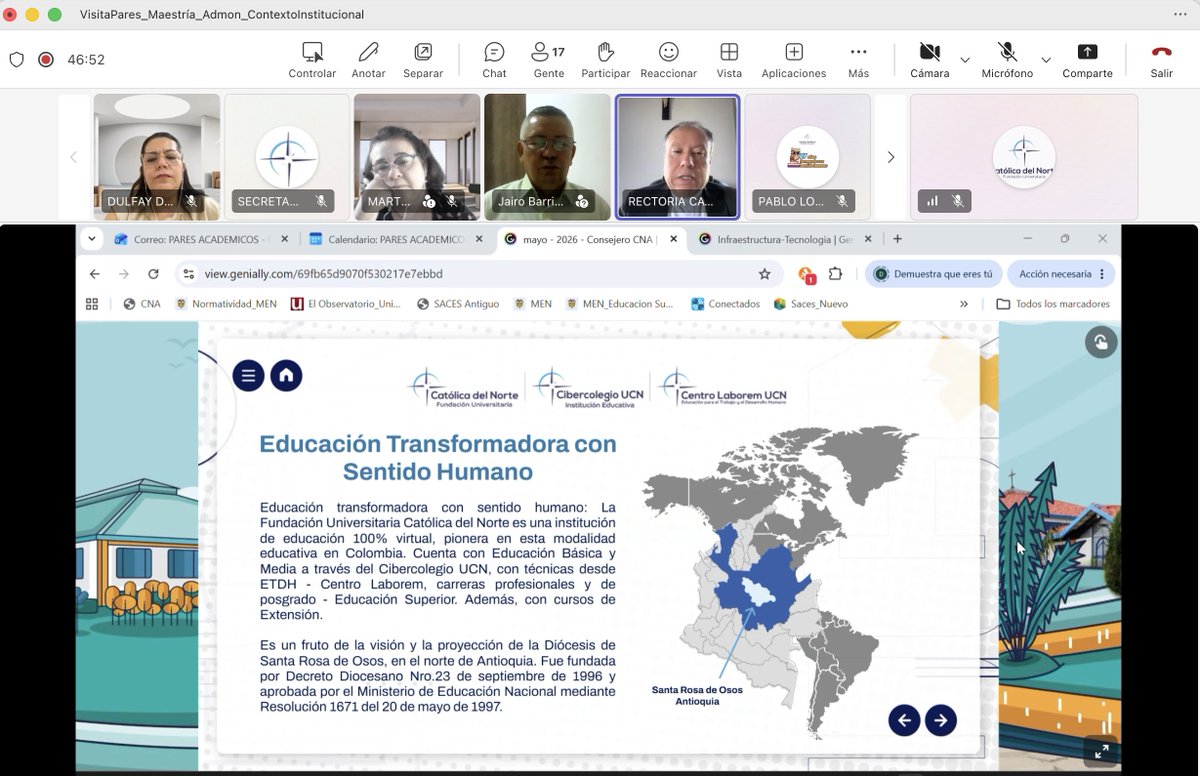Viewport: 1200px width, 776px height.
Task: Close the Infraestructura-Tecnologia tab
Action: 868,239
